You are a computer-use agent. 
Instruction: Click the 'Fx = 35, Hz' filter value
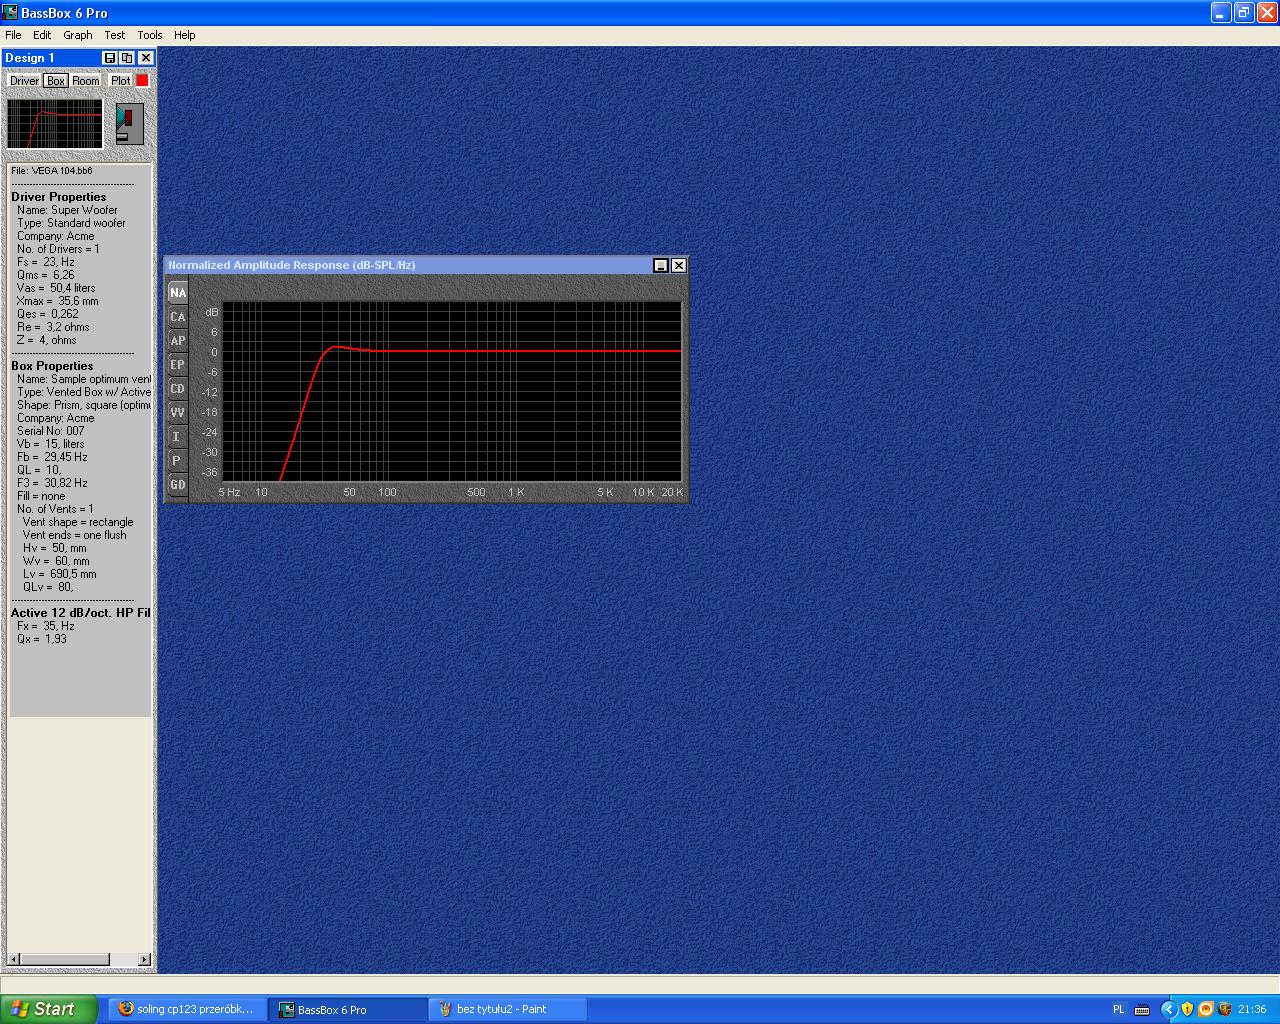click(46, 626)
